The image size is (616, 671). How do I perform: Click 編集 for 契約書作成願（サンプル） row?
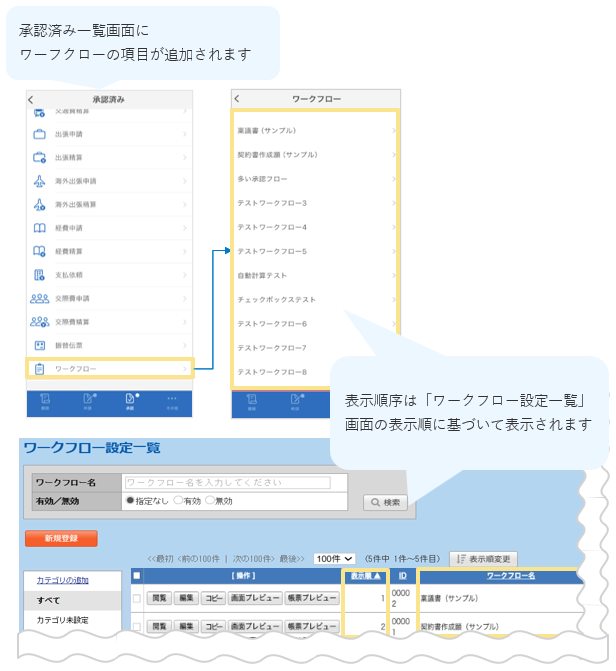(x=186, y=626)
